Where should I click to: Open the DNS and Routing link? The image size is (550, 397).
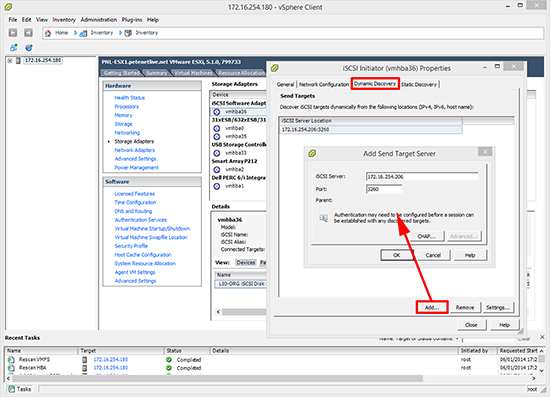[x=133, y=211]
